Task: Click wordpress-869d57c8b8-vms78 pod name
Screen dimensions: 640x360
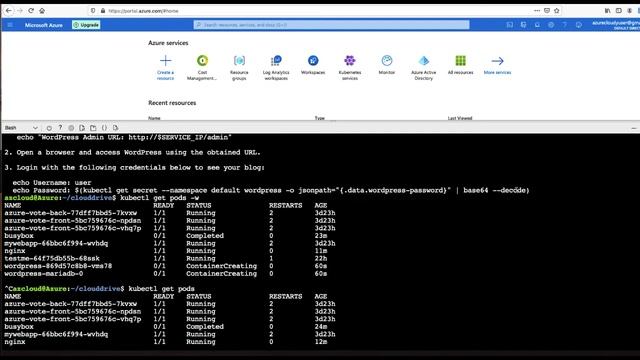Action: (58, 266)
